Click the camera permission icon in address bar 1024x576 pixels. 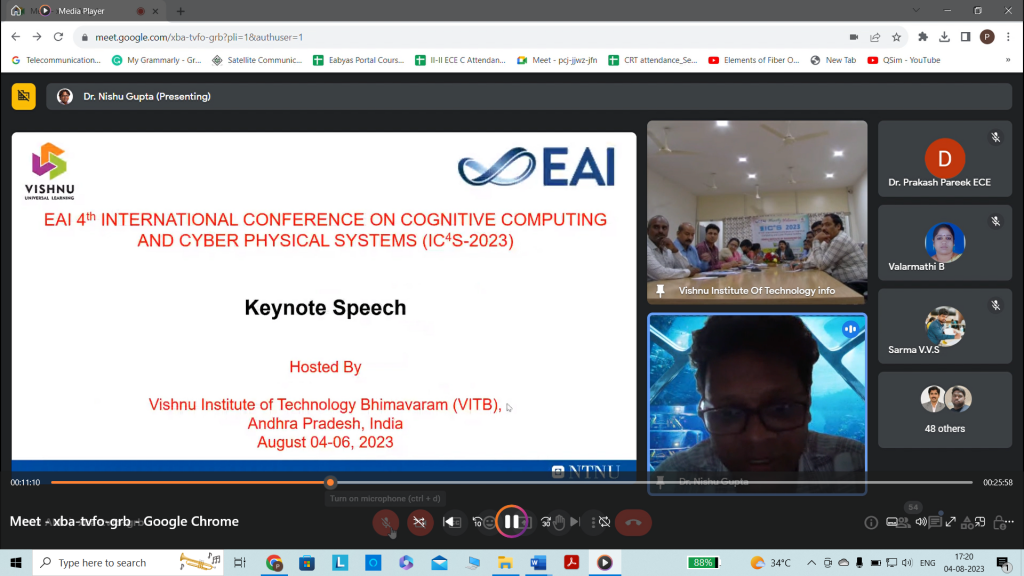click(x=854, y=37)
